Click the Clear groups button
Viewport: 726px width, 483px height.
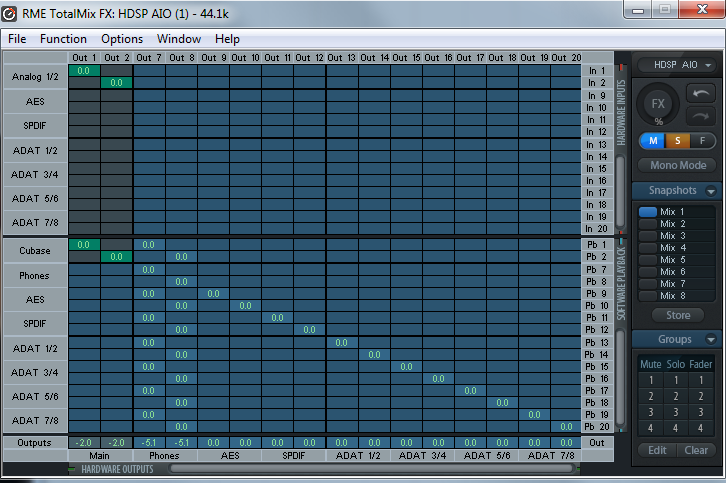[696, 450]
